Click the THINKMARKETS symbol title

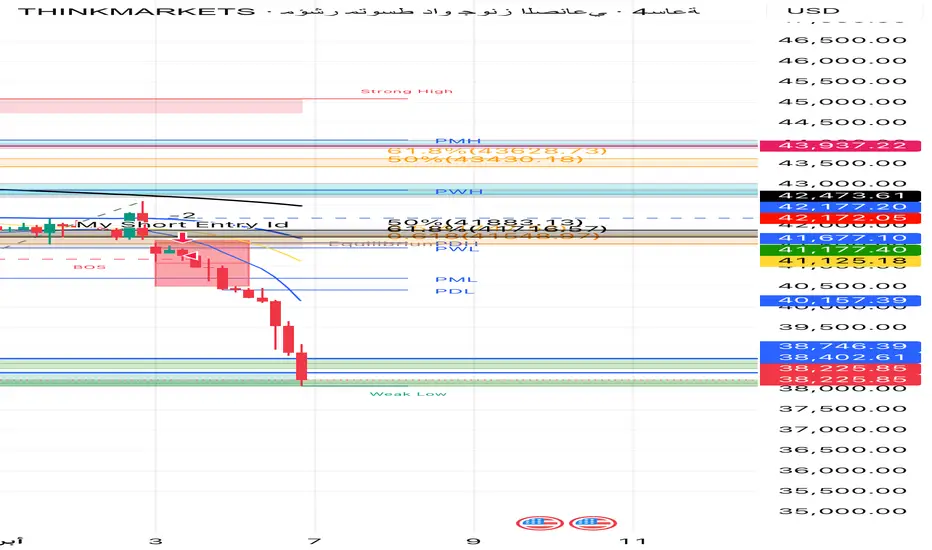click(x=136, y=11)
